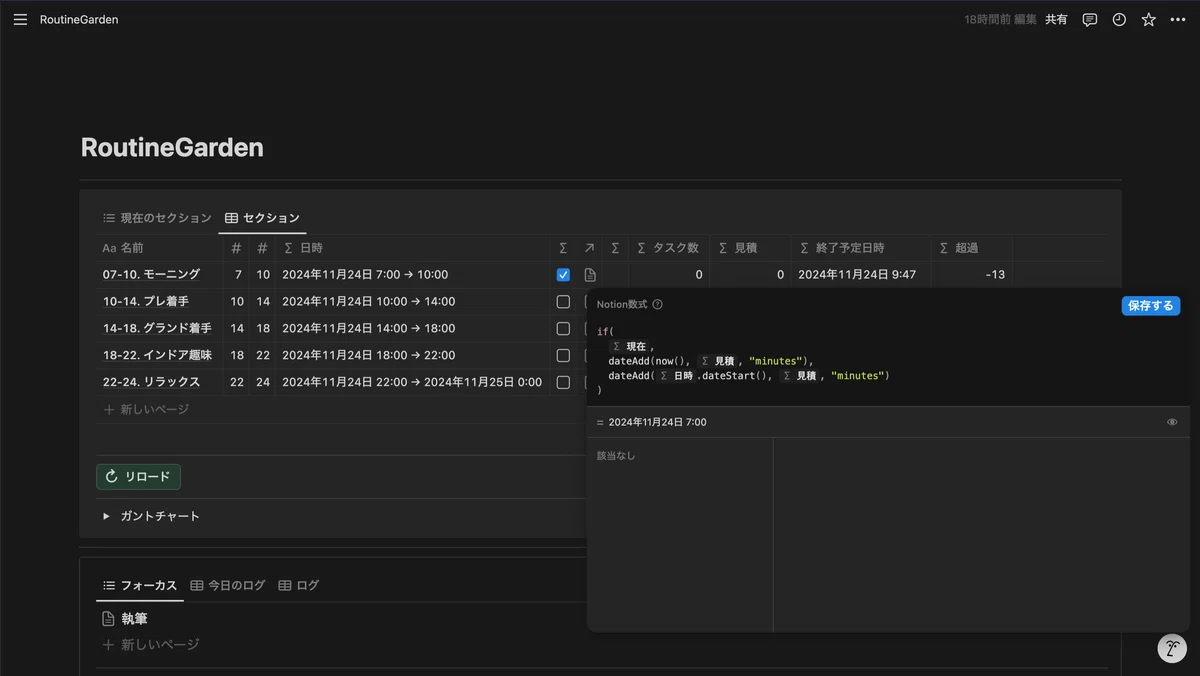The image size is (1200, 676).
Task: Click the リロード button
Action: pyautogui.click(x=138, y=477)
